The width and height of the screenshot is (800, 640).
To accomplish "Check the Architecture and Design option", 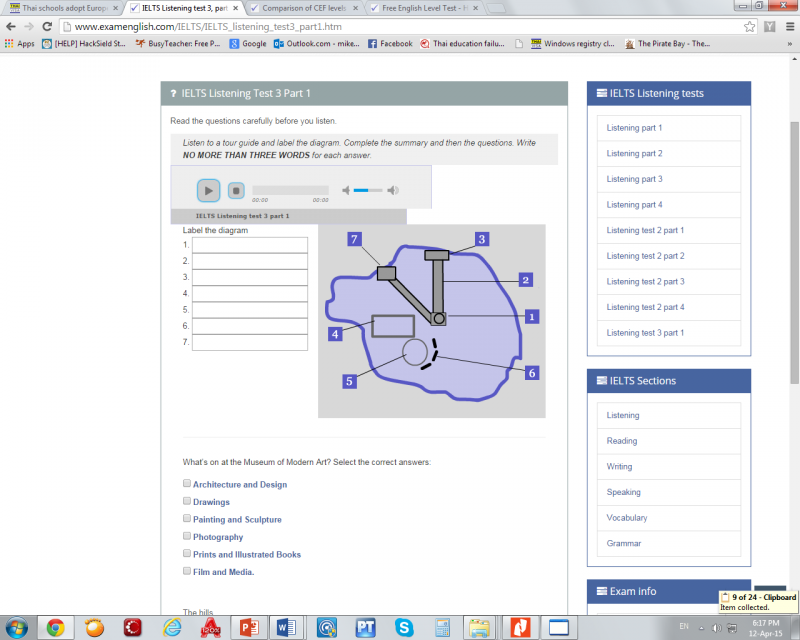I will point(187,484).
